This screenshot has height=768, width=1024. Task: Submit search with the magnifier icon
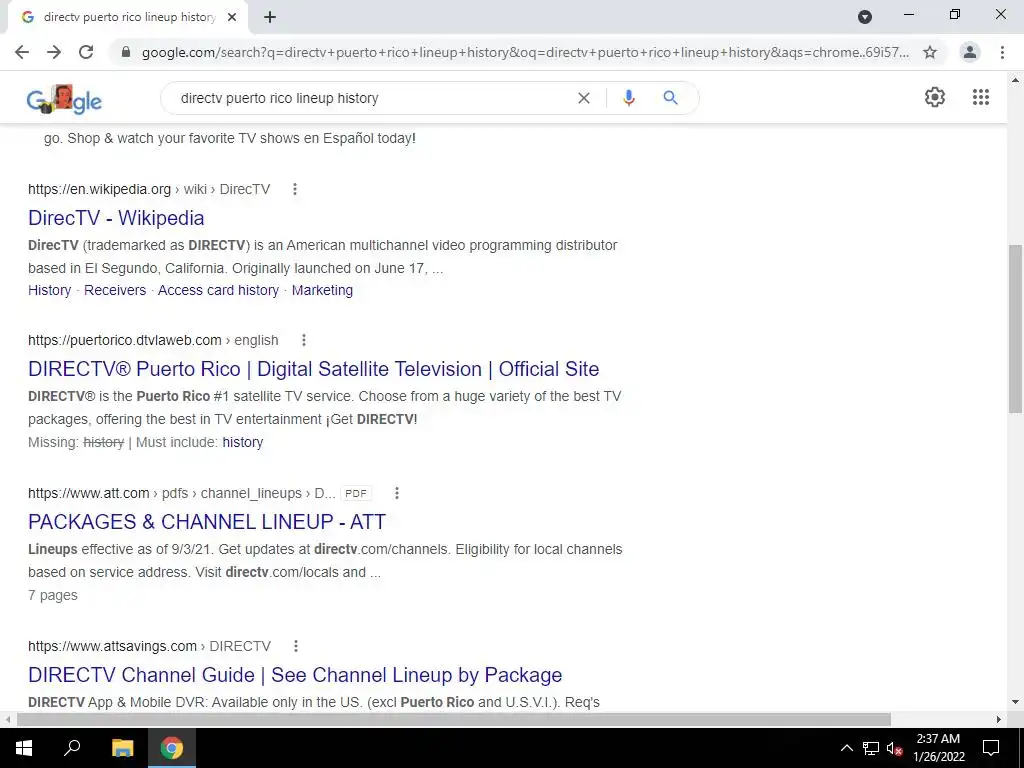670,98
